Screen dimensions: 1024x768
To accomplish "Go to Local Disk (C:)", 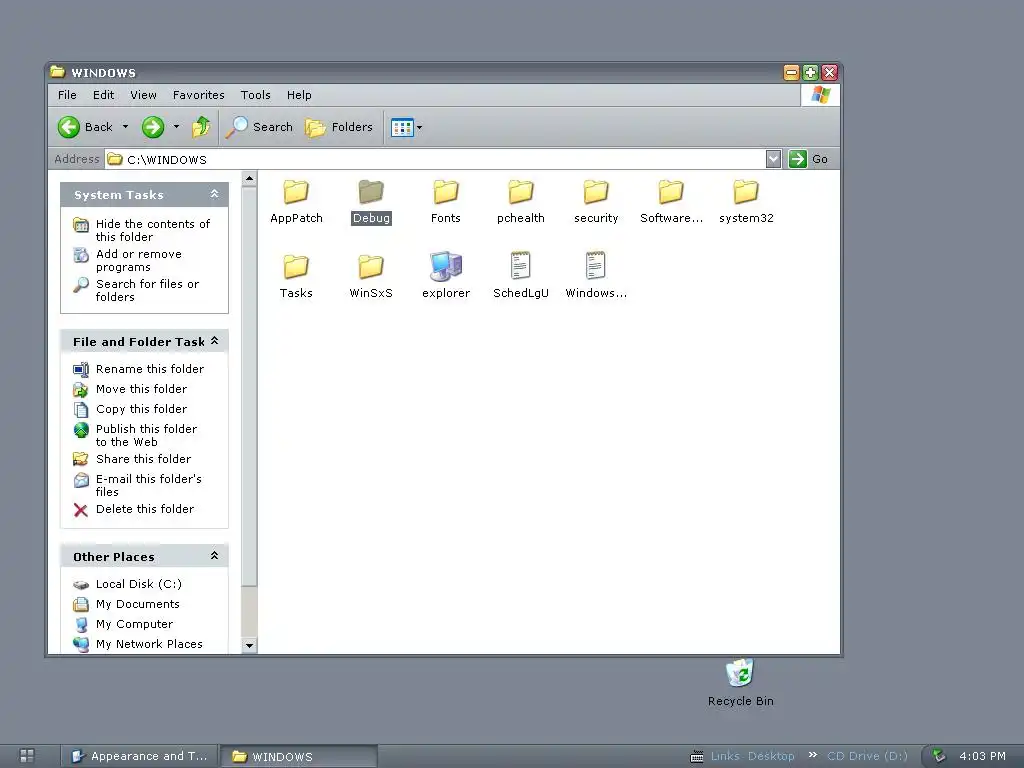I will pyautogui.click(x=127, y=584).
